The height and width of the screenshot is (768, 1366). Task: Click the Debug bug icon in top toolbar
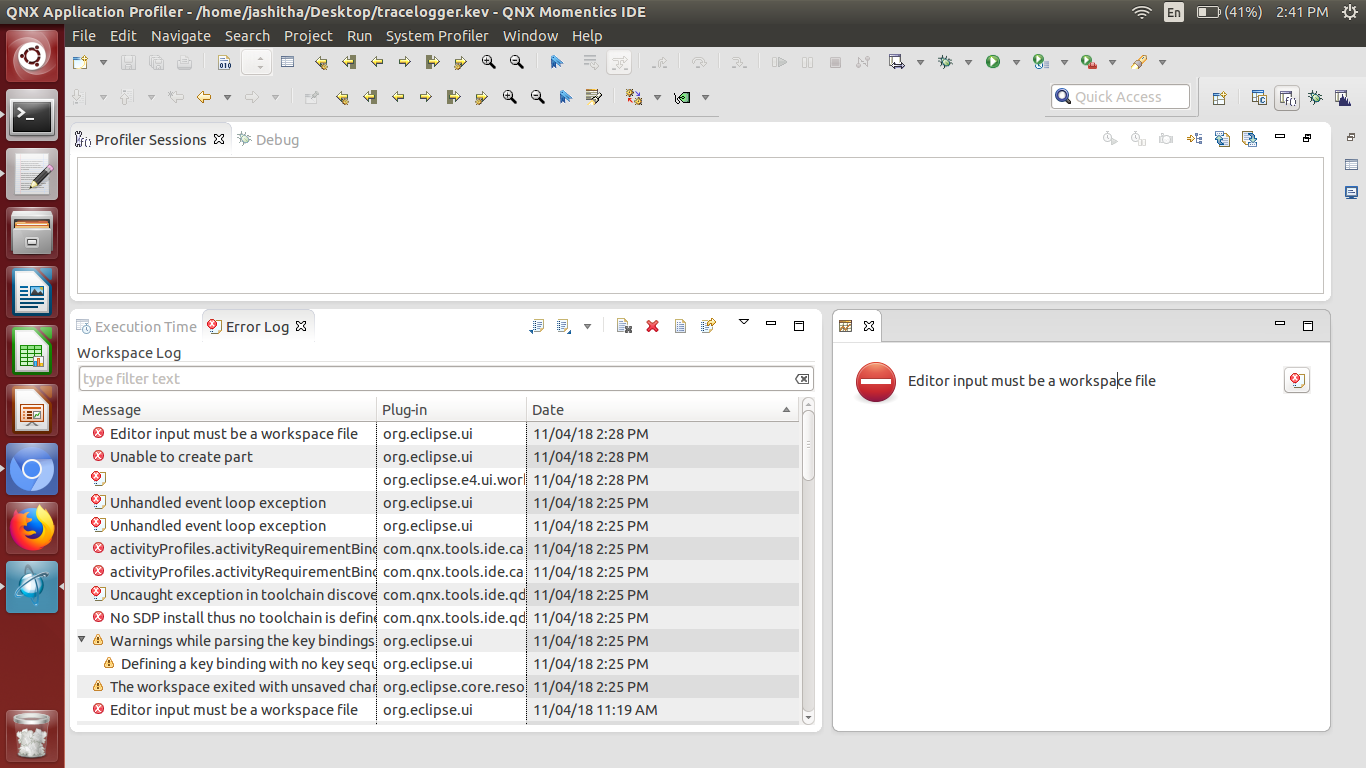click(945, 62)
